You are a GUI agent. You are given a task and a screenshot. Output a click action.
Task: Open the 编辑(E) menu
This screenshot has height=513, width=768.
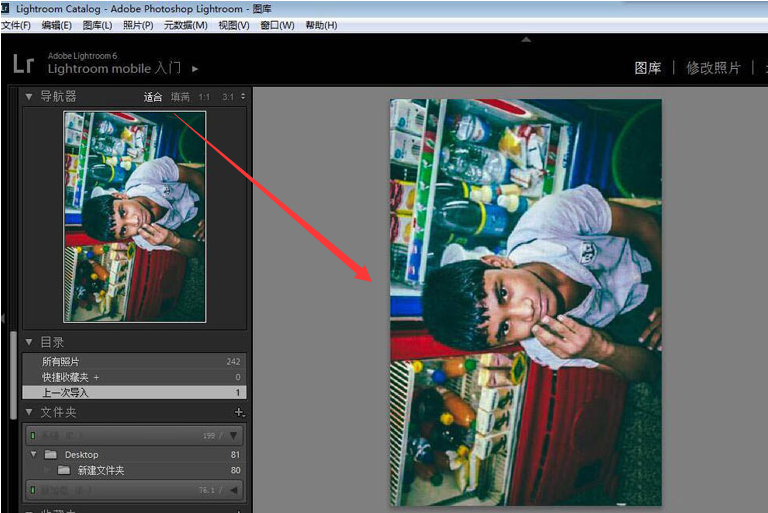(x=56, y=25)
